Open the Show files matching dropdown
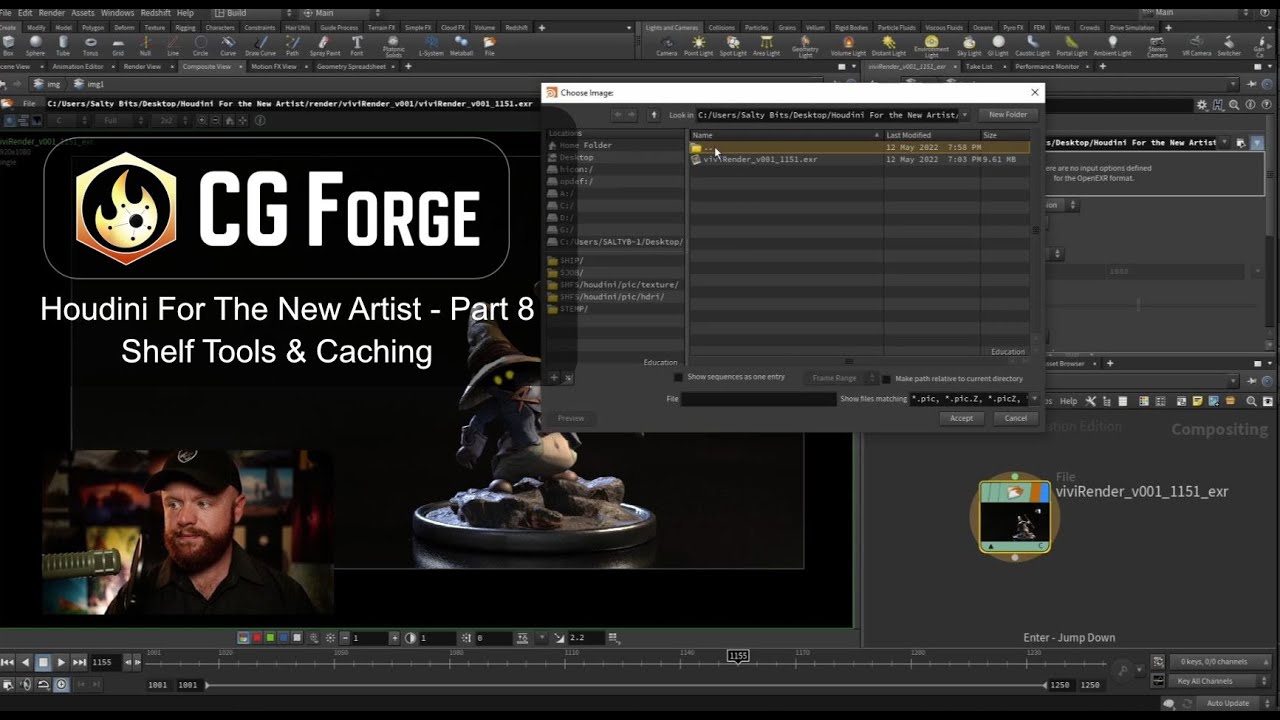The height and width of the screenshot is (720, 1280). [1034, 398]
